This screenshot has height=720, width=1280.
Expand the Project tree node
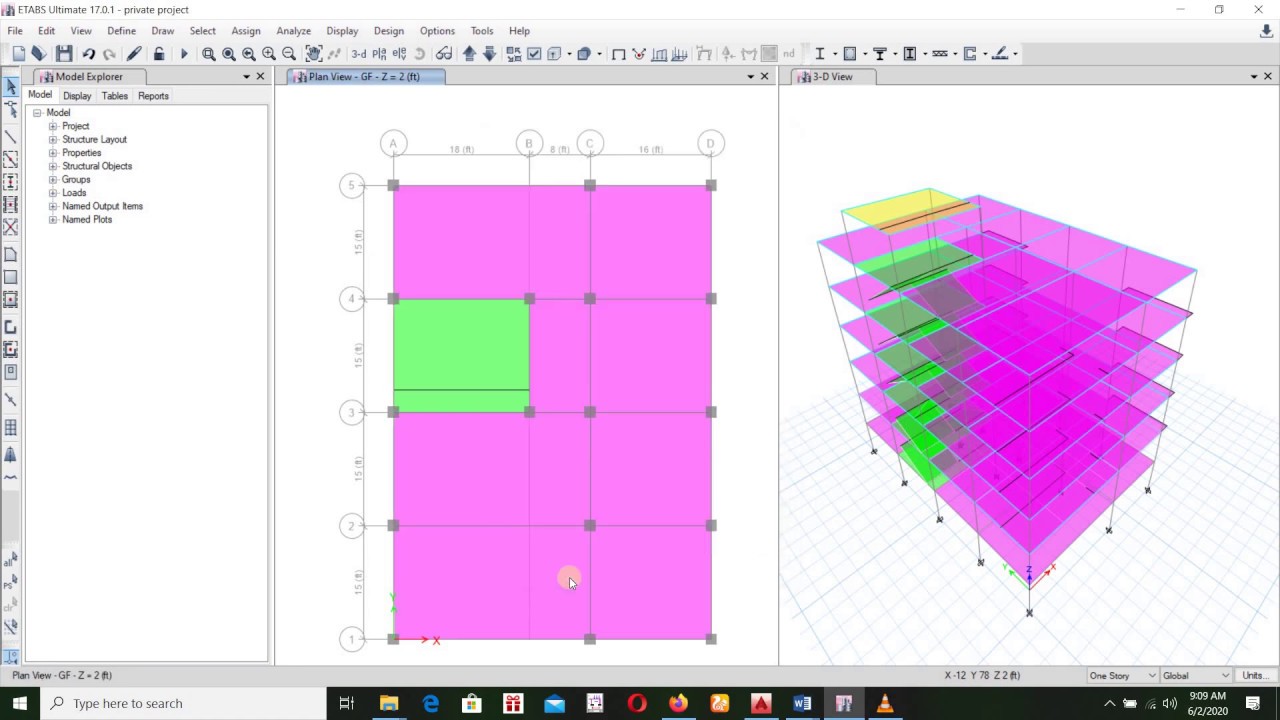tap(53, 127)
